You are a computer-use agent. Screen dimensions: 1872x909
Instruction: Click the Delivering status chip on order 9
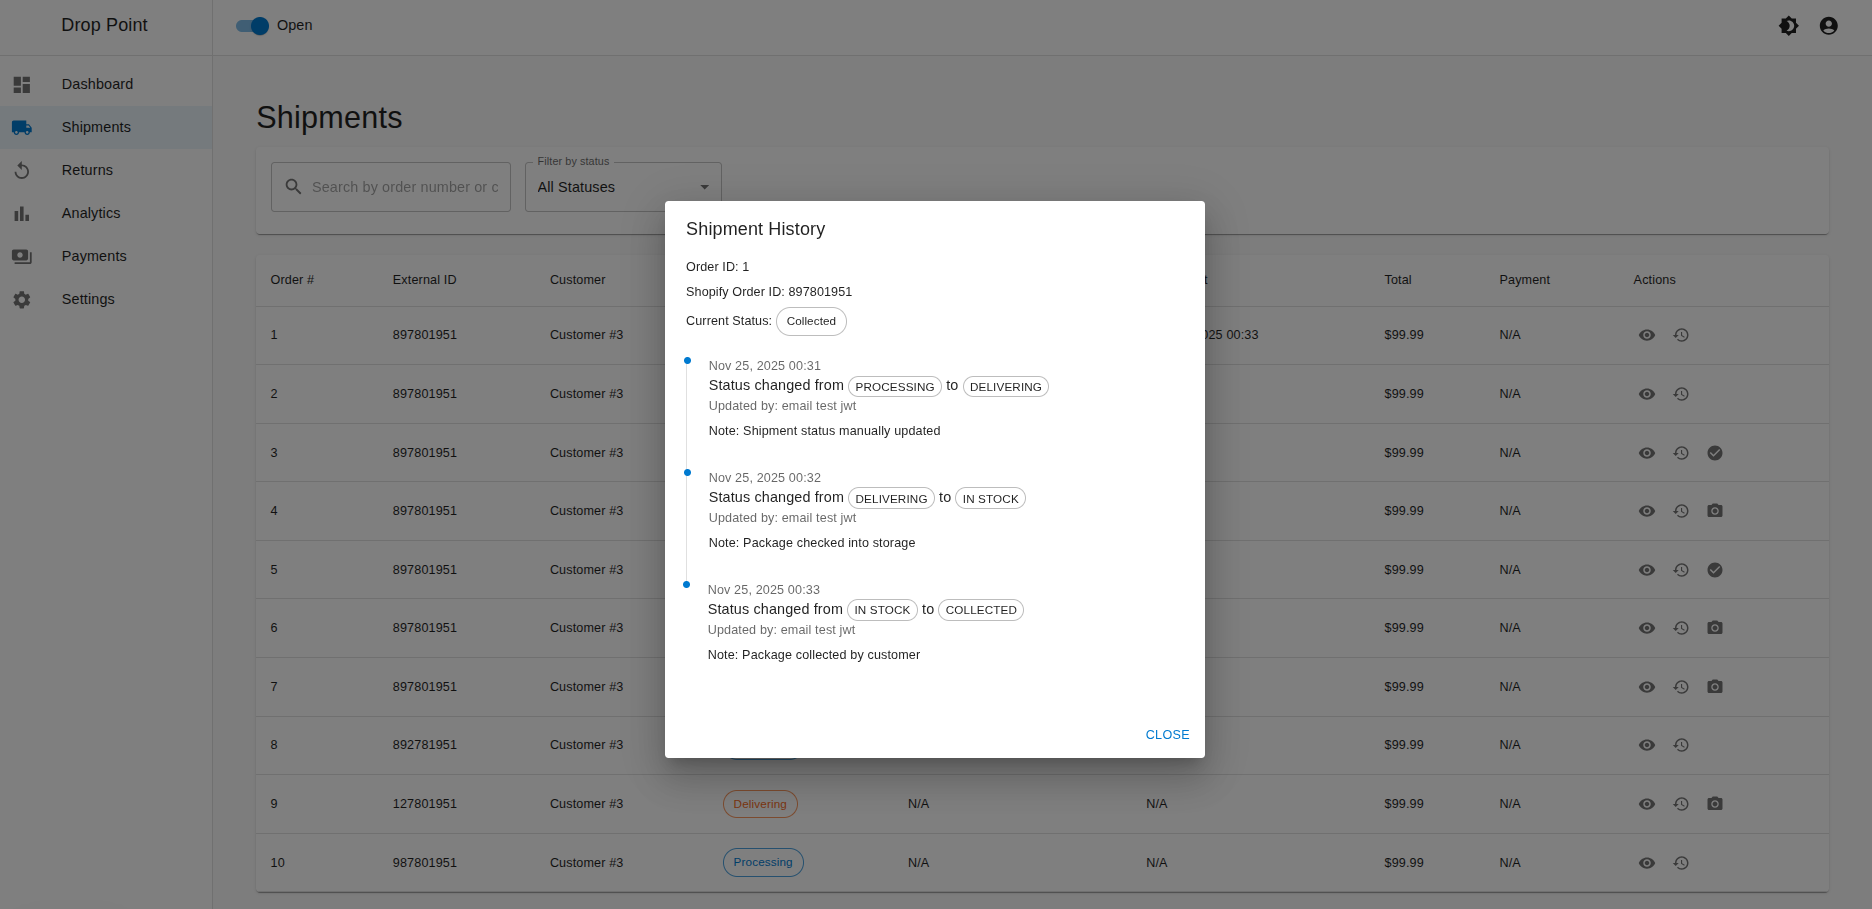(760, 804)
